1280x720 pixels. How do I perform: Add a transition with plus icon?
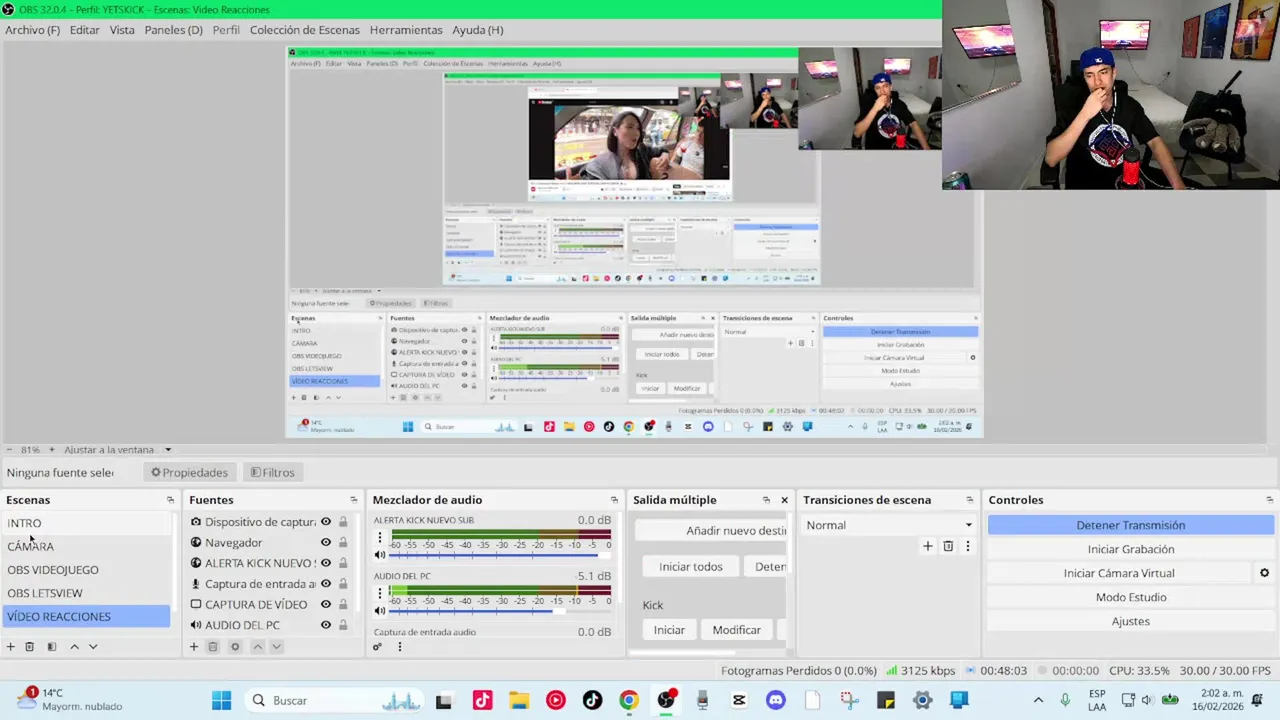click(x=928, y=546)
